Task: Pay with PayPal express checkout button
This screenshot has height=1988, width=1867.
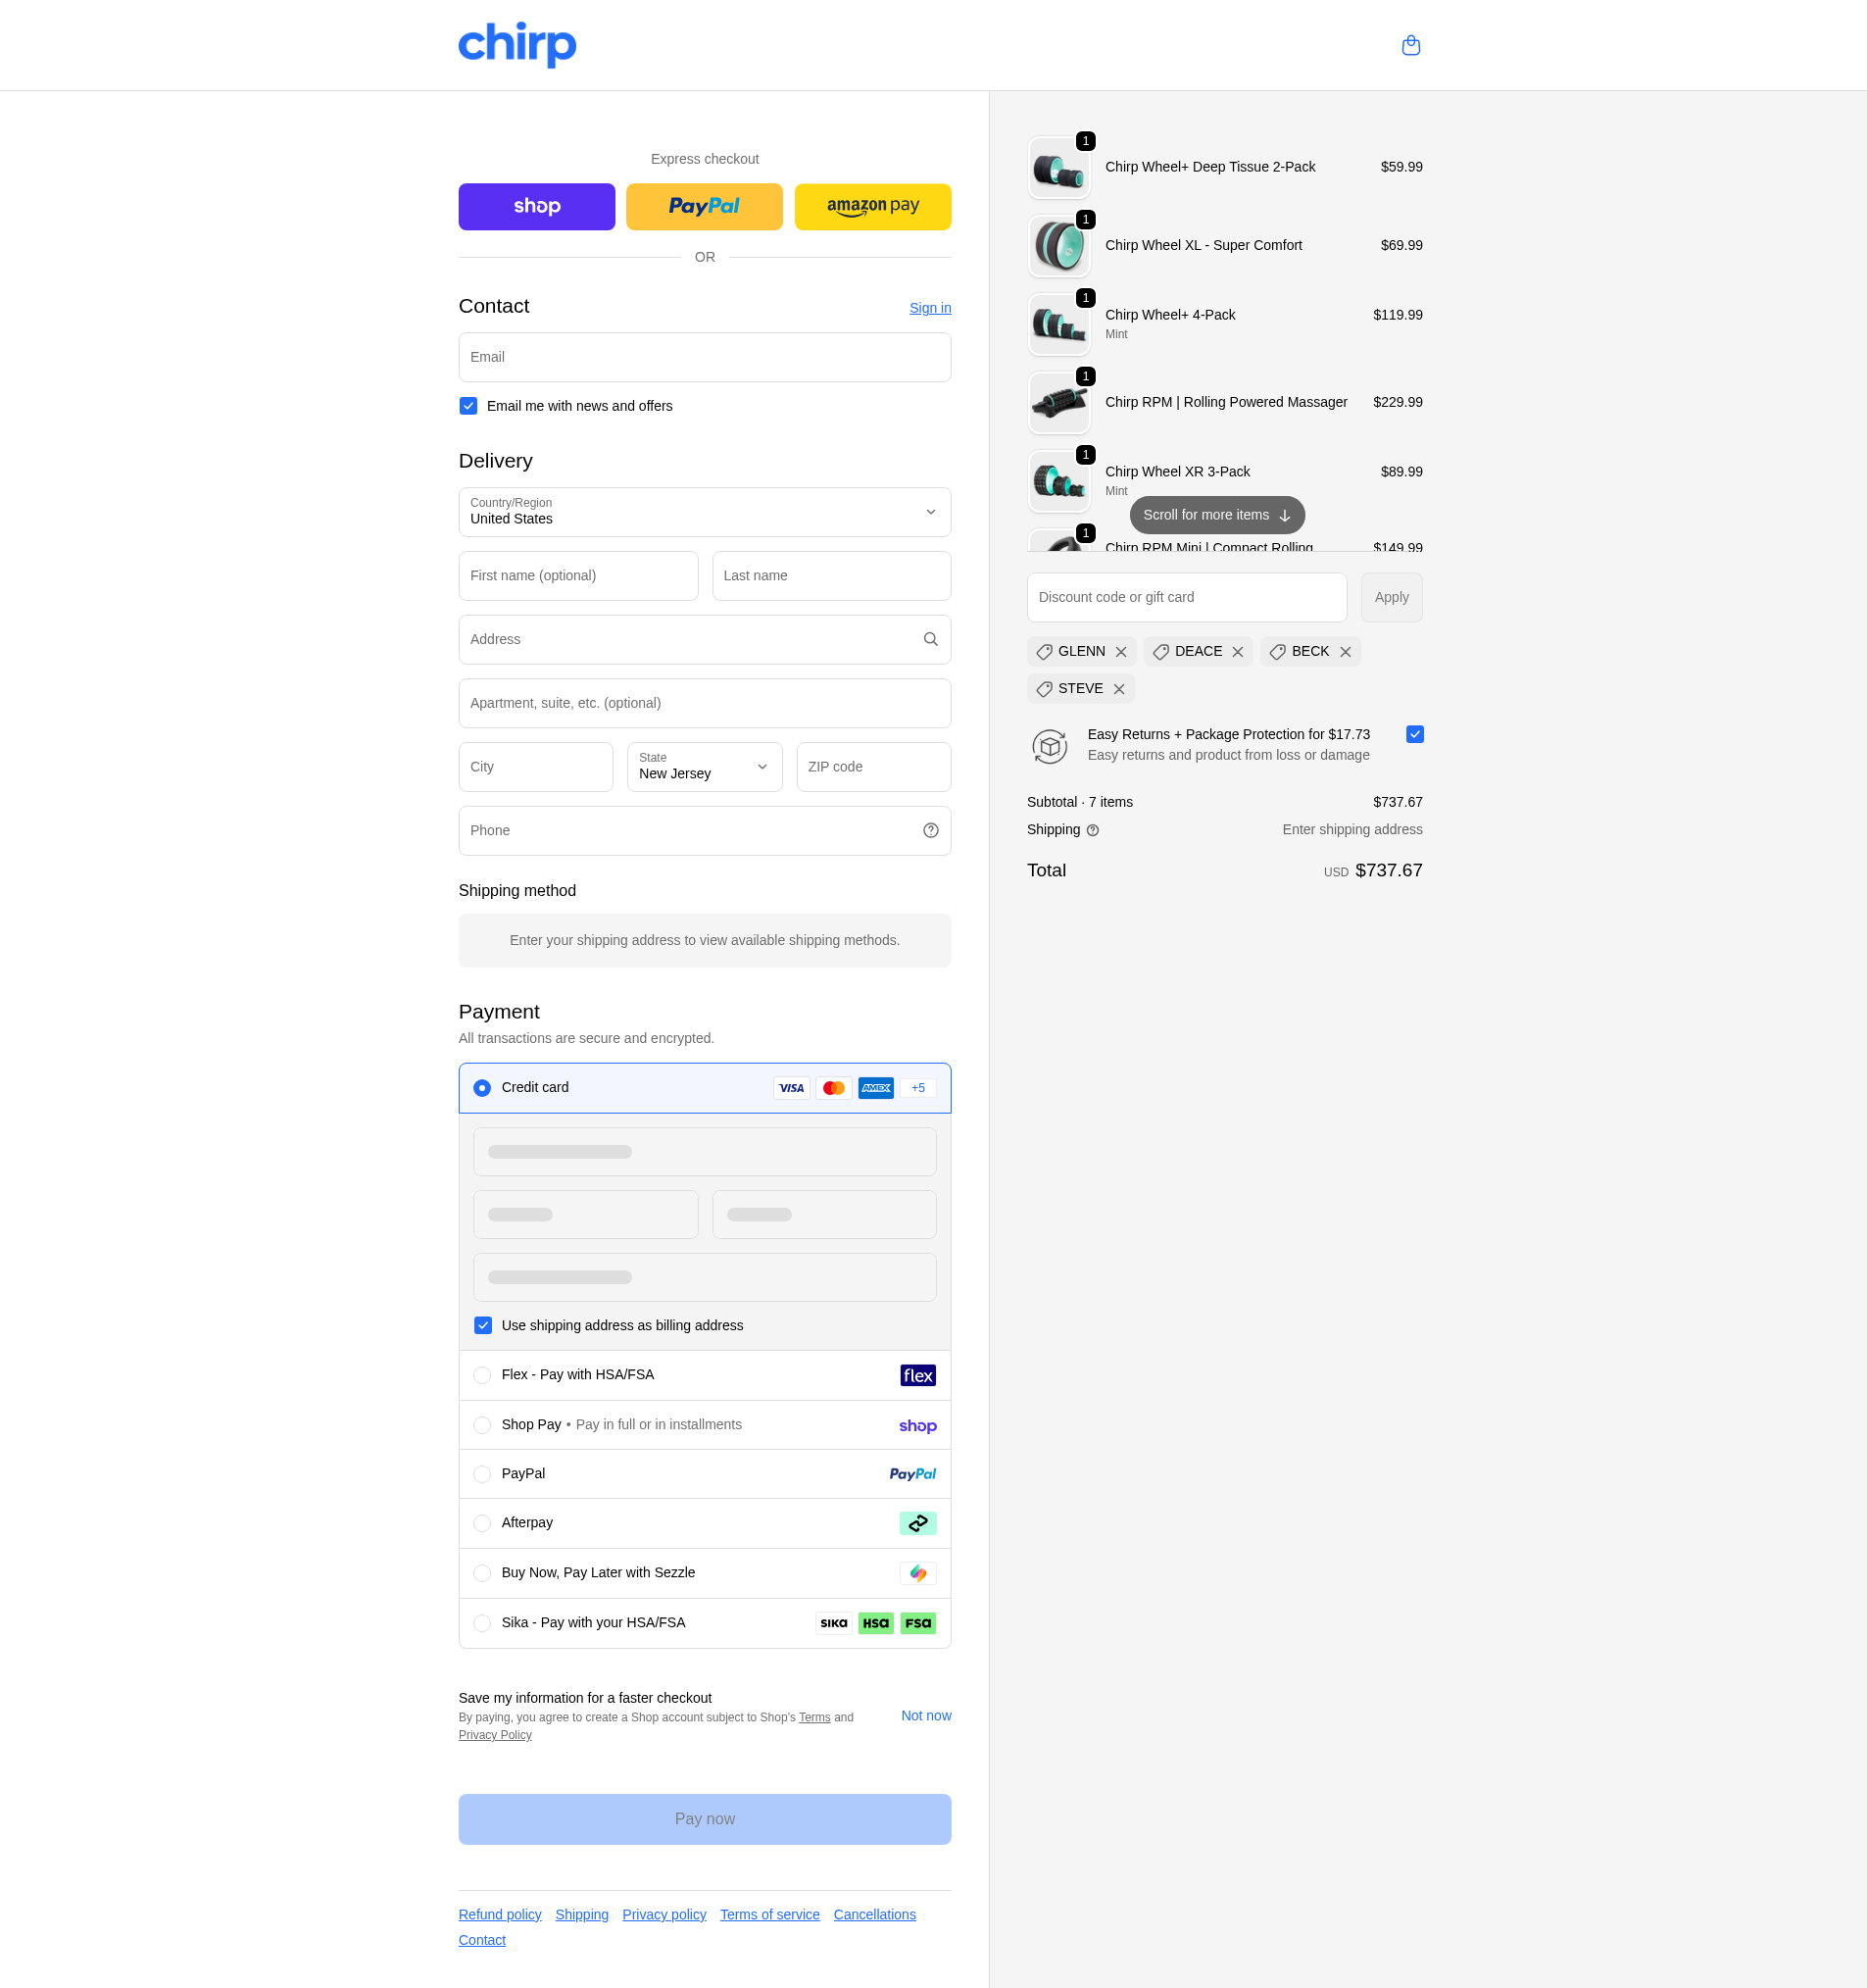Action: click(x=704, y=207)
